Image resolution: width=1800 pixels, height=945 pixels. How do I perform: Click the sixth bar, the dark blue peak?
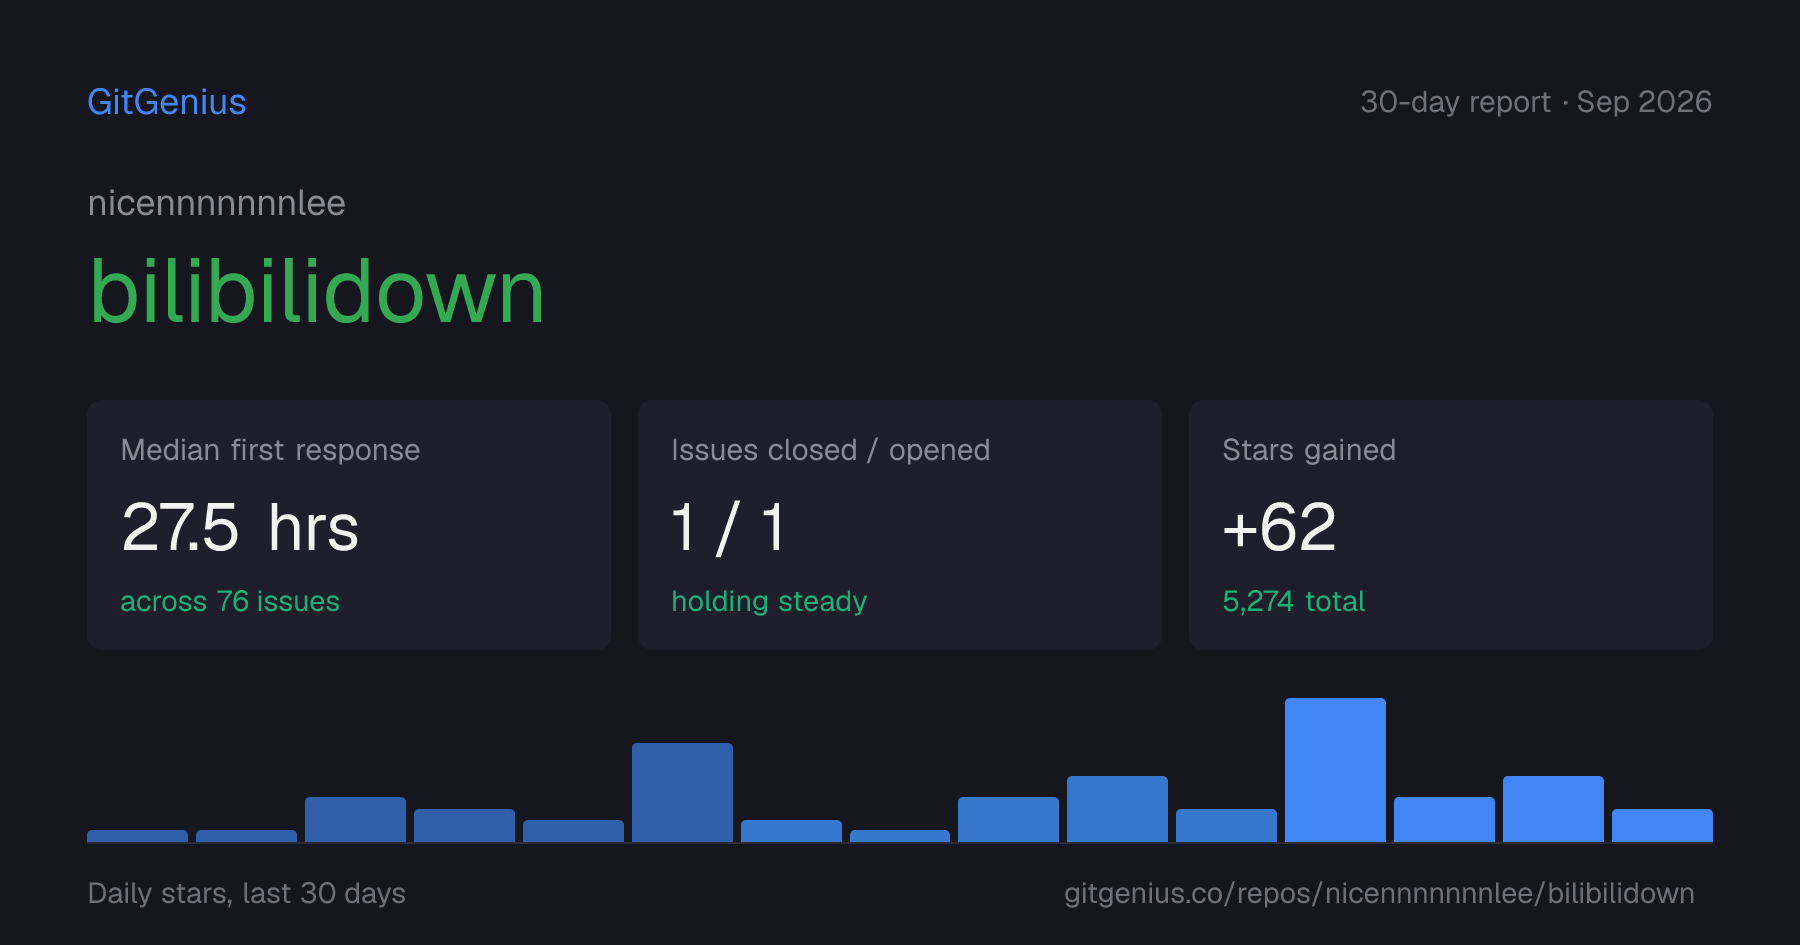(682, 792)
